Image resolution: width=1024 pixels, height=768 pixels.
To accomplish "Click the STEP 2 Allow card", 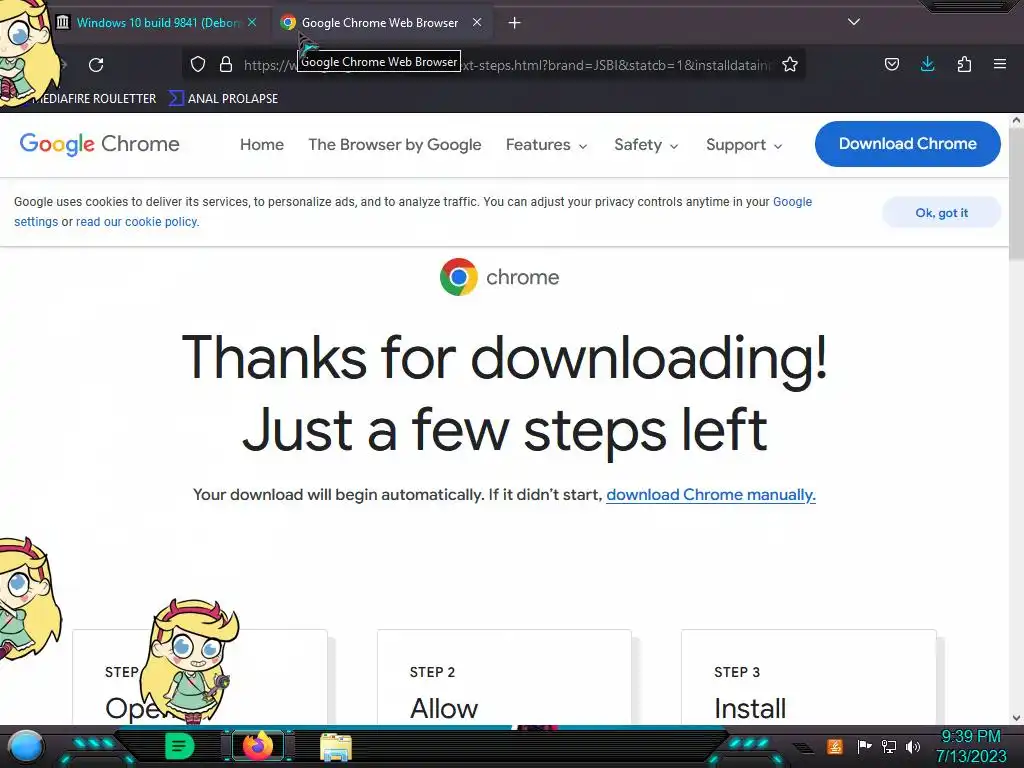I will (504, 677).
